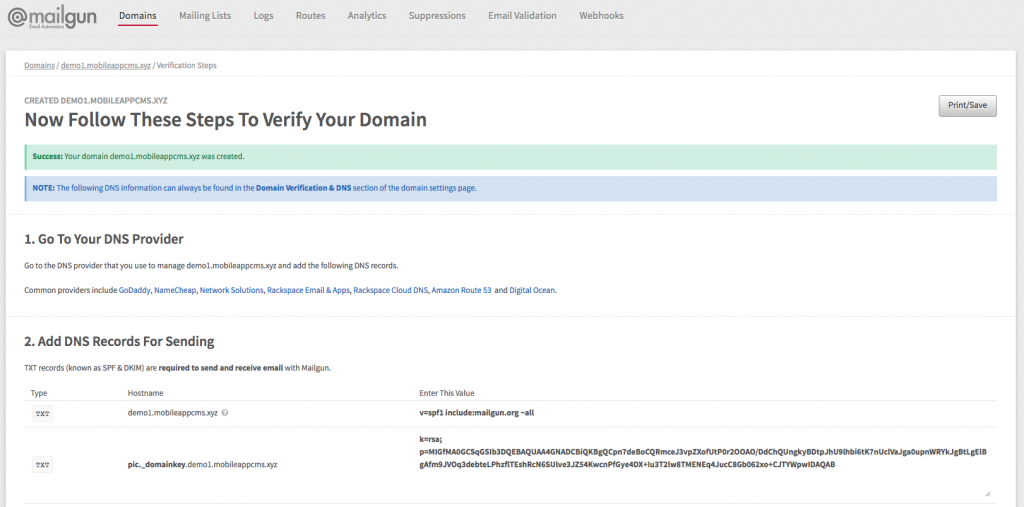Switch to Webhooks tab

click(x=602, y=16)
